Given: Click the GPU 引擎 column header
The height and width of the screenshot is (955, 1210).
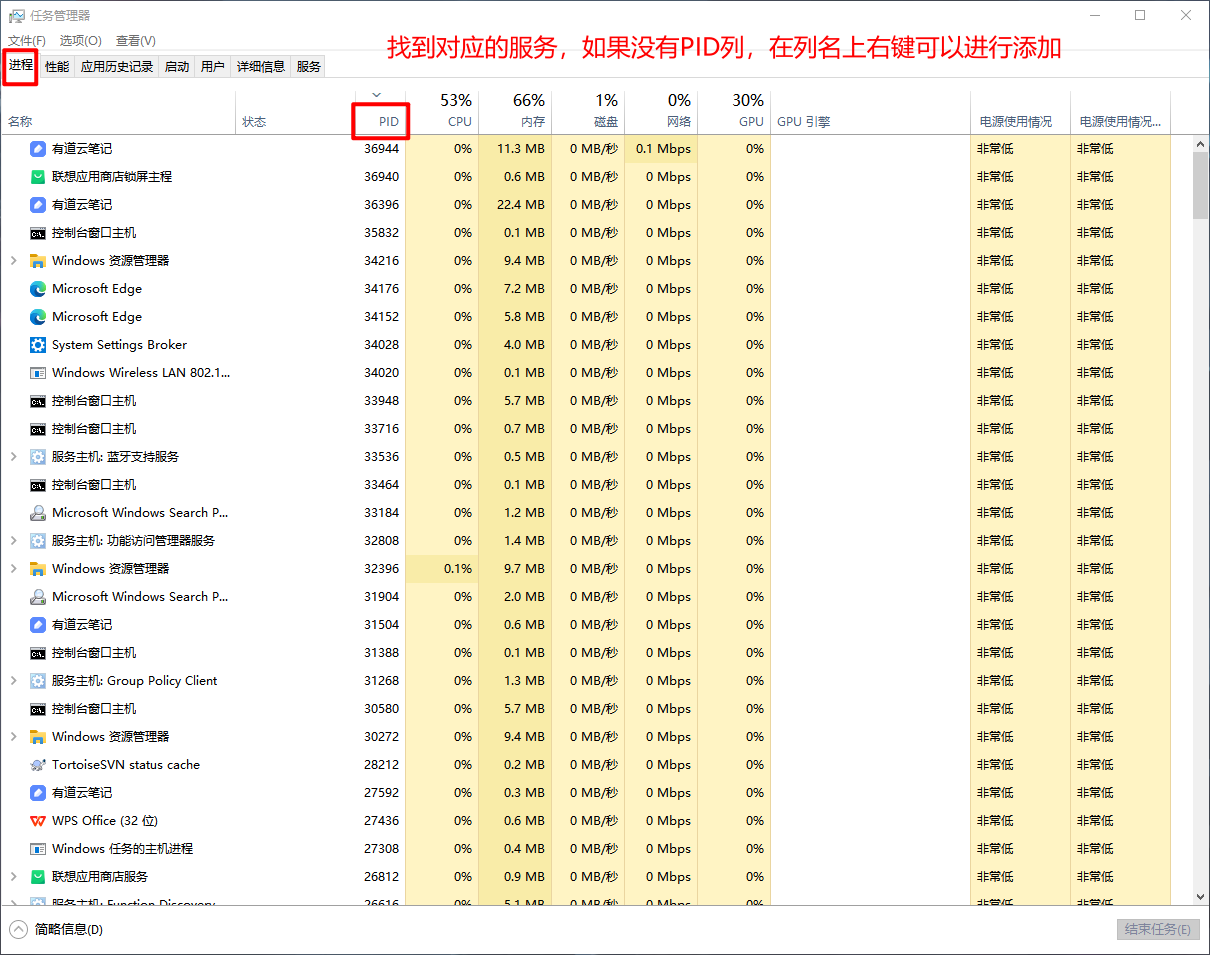Looking at the screenshot, I should click(x=870, y=112).
